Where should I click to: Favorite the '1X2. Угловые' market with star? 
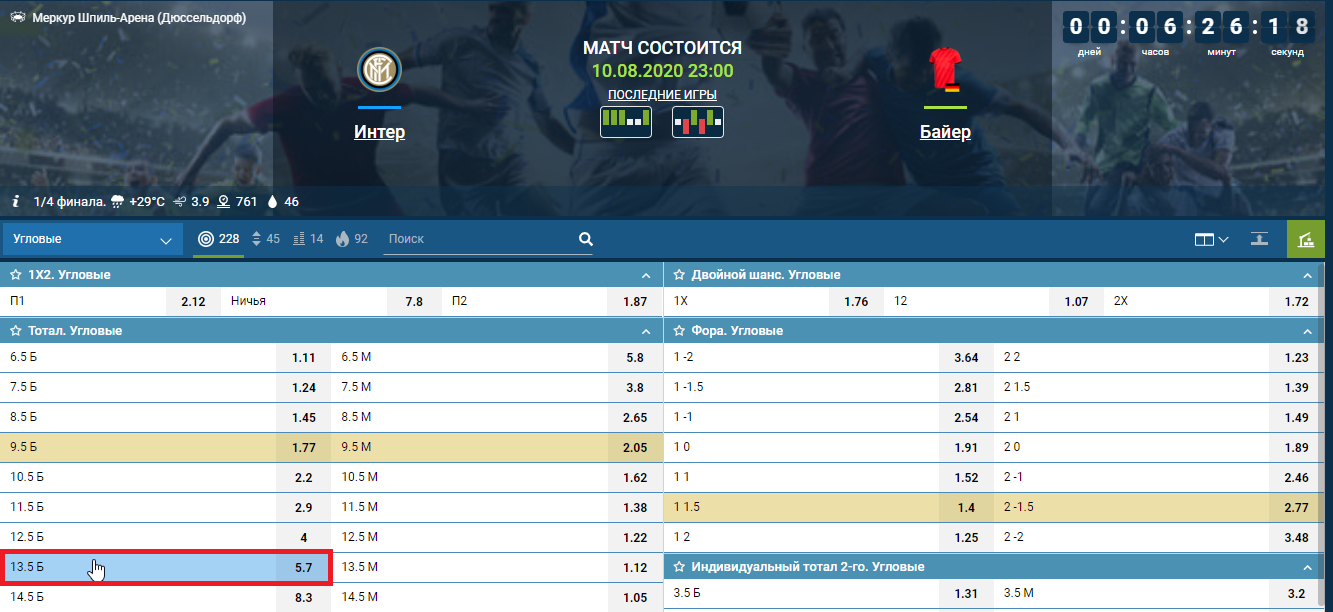click(x=15, y=274)
